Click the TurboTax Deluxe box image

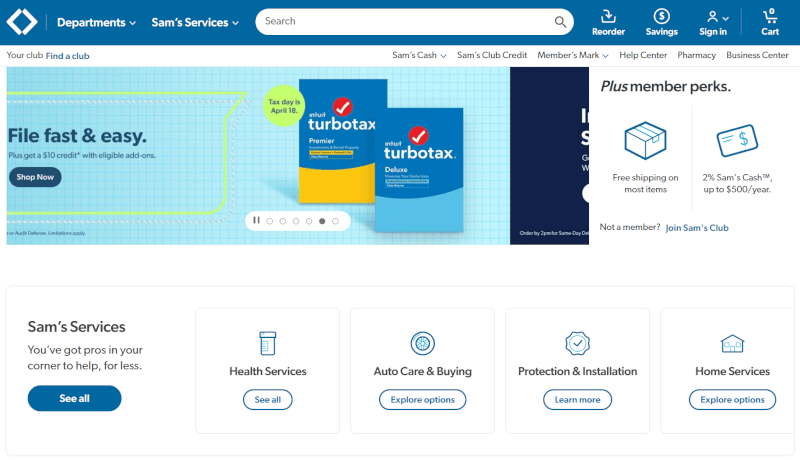(x=419, y=170)
